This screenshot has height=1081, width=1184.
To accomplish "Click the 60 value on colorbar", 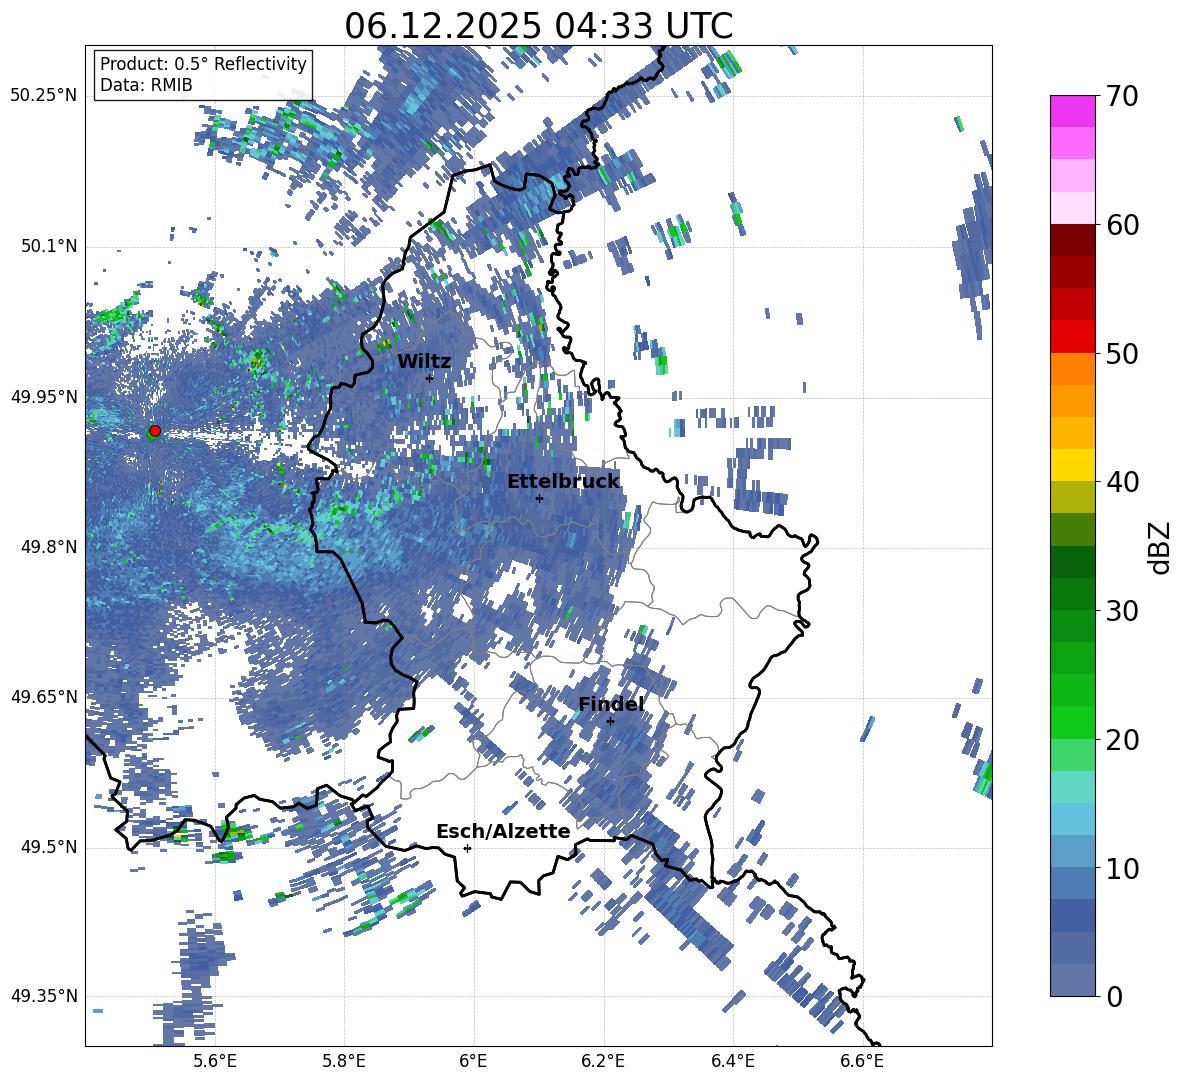I will (1122, 225).
